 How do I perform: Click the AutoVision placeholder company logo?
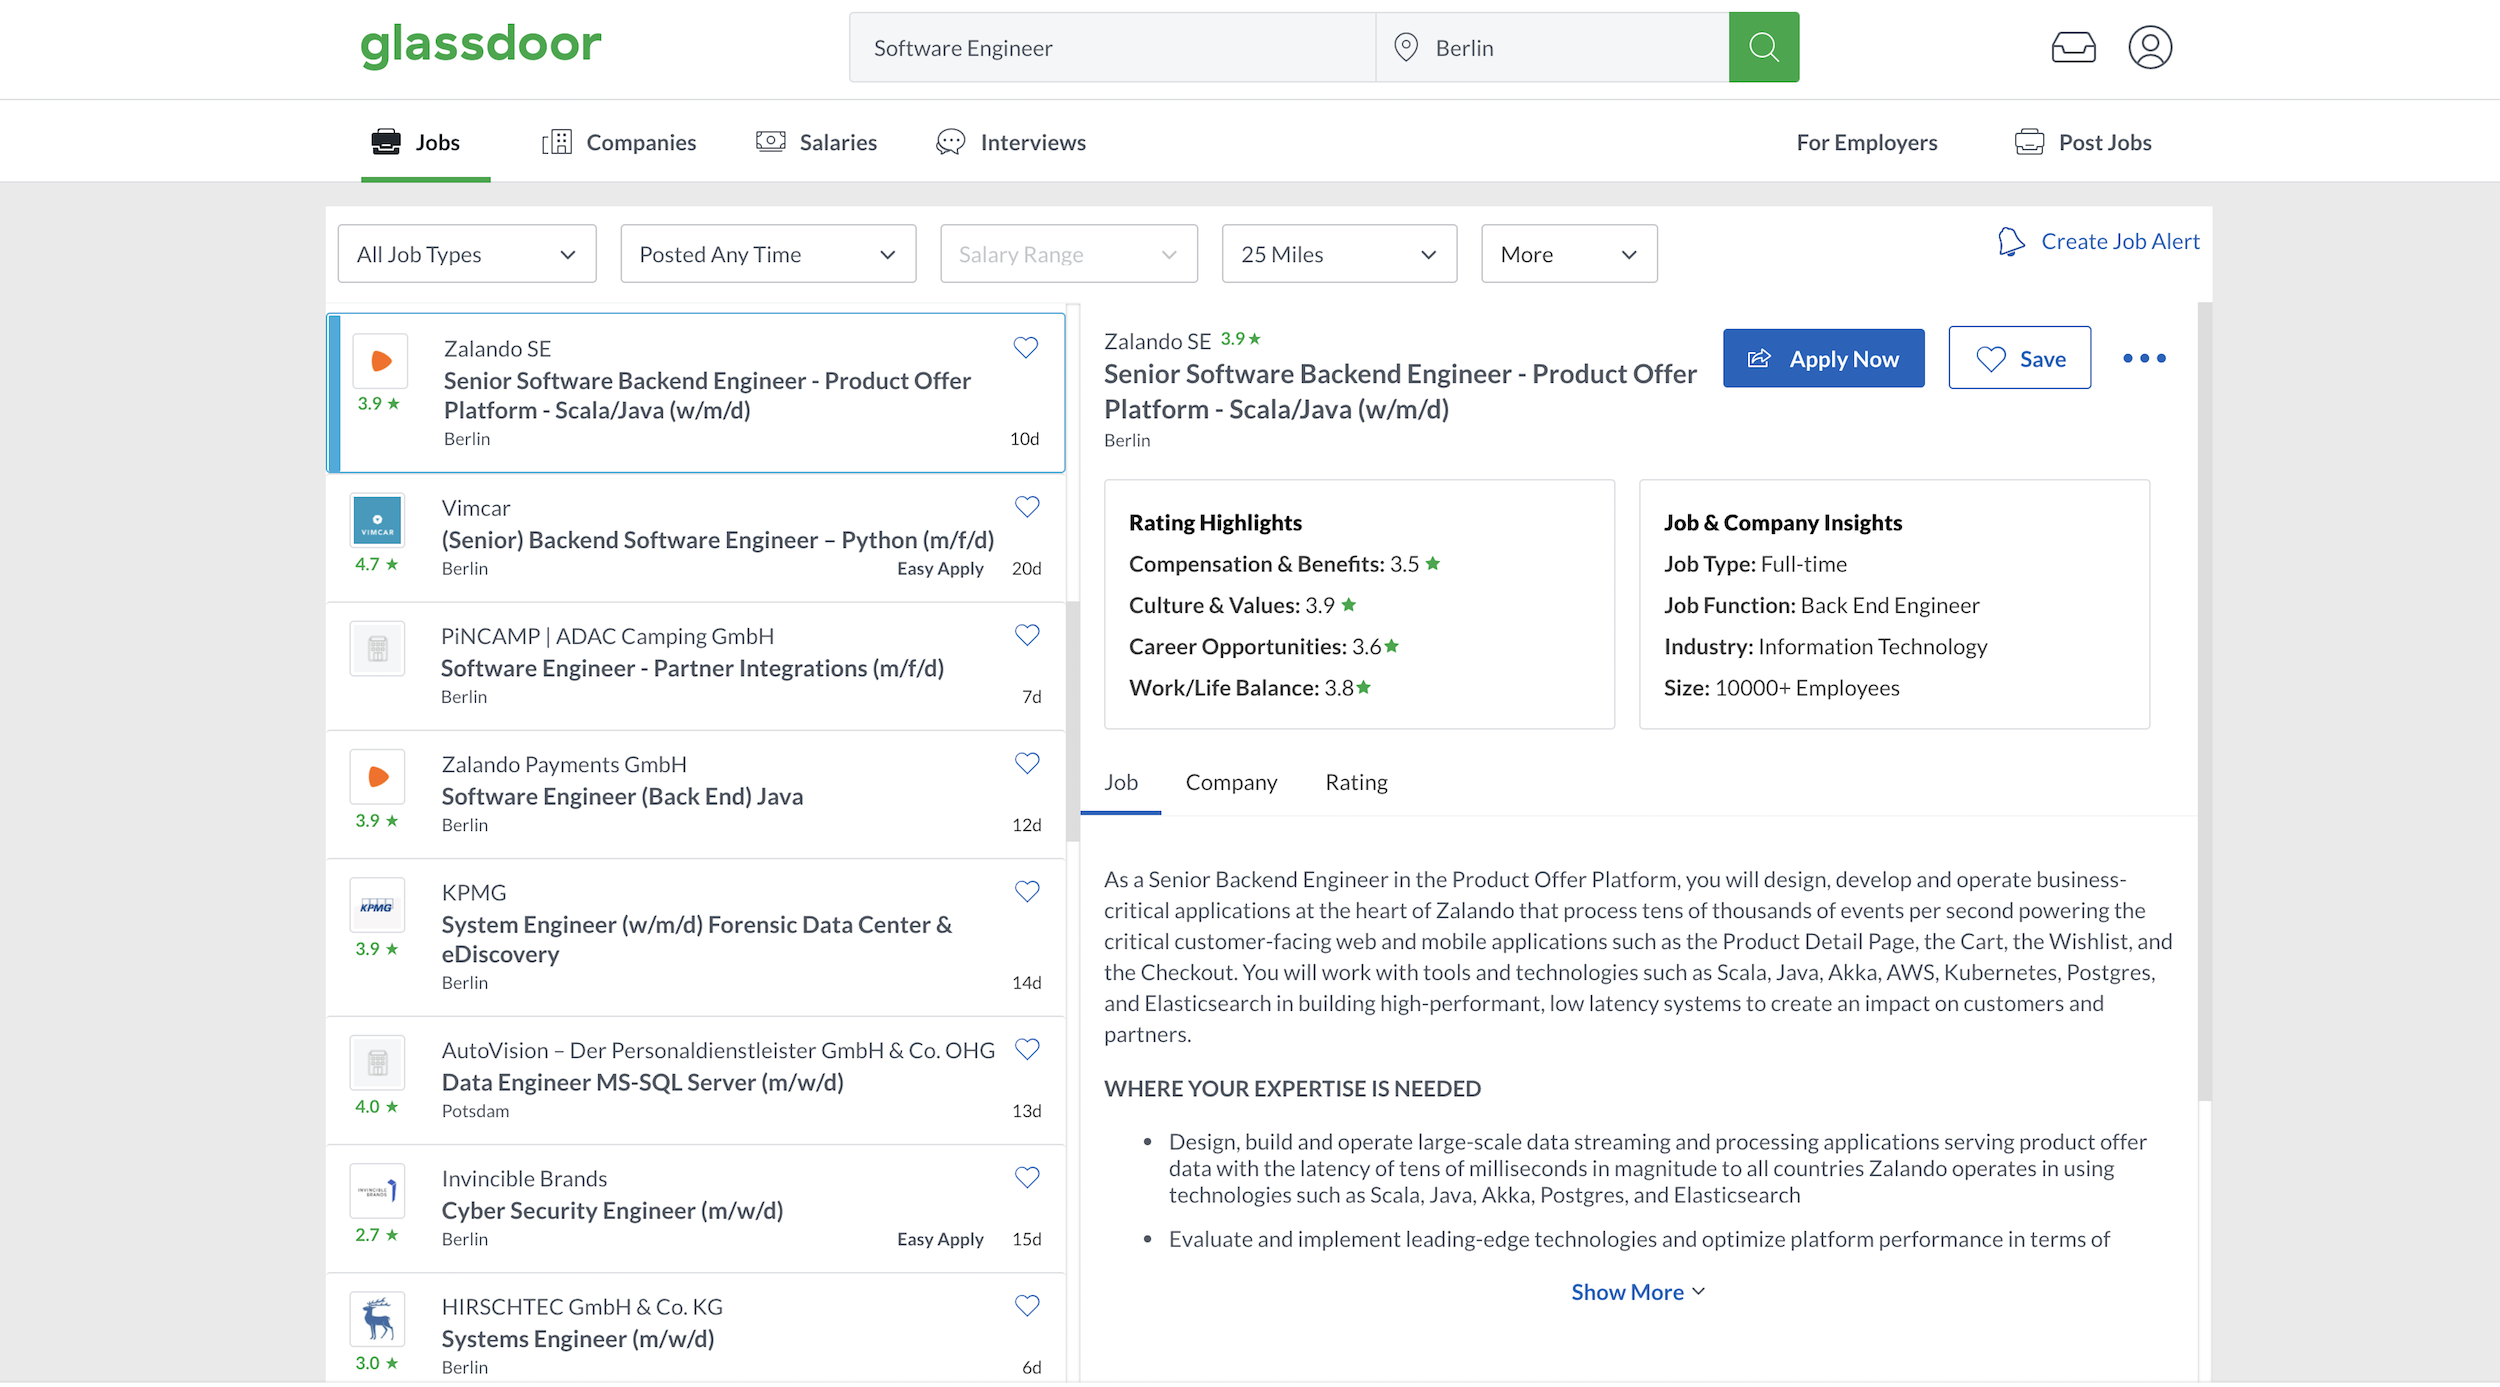coord(378,1063)
